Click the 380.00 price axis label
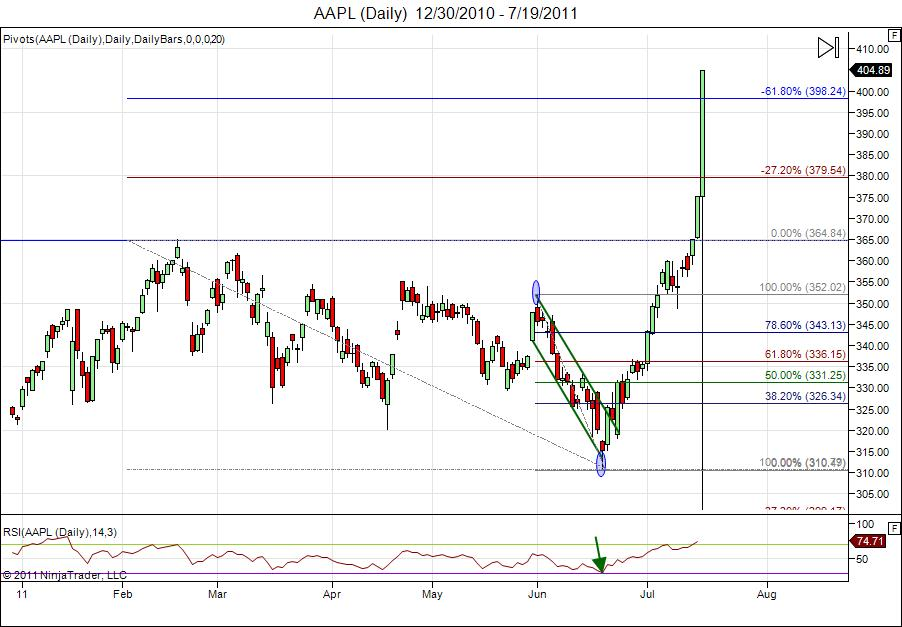Screen dimensions: 902x627 click(873, 176)
